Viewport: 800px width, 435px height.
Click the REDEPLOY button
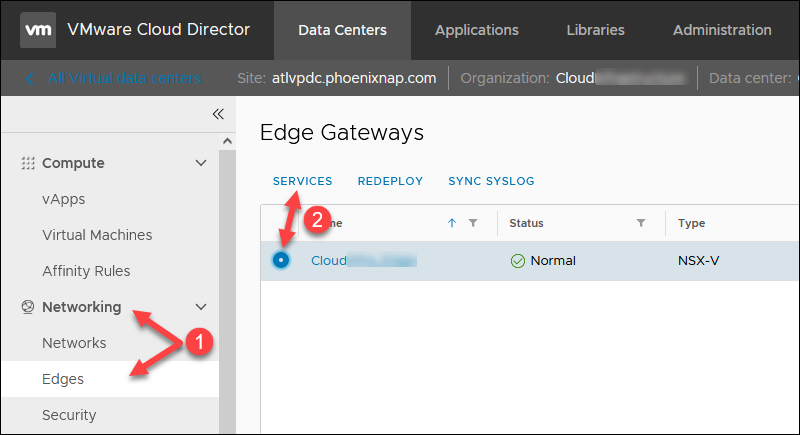point(390,181)
